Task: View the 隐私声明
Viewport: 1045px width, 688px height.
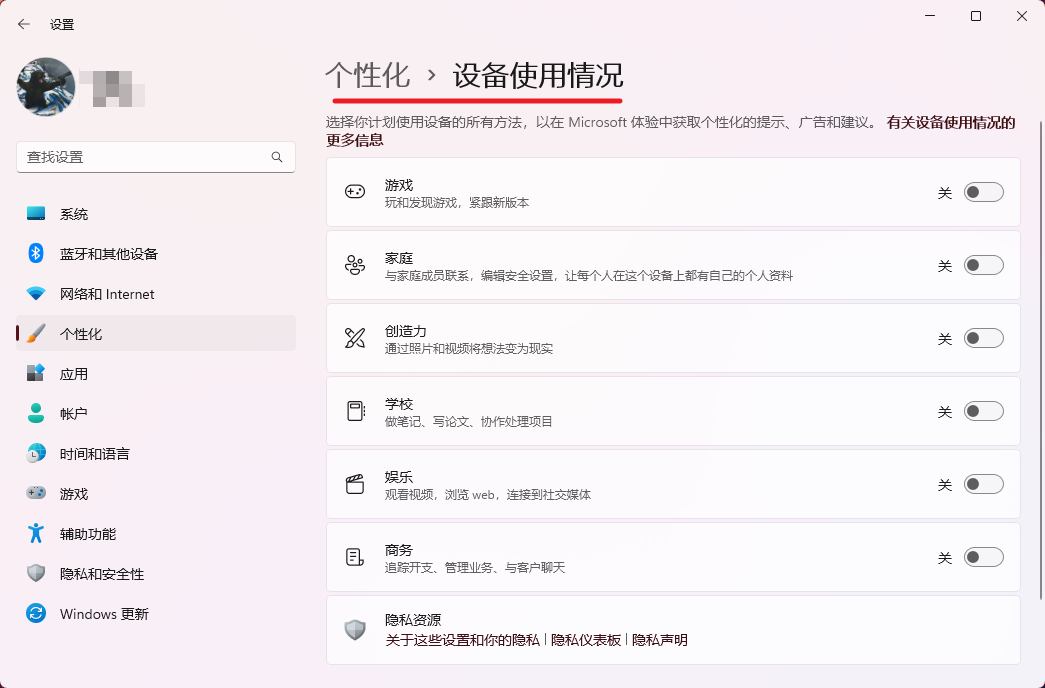Action: (x=661, y=638)
